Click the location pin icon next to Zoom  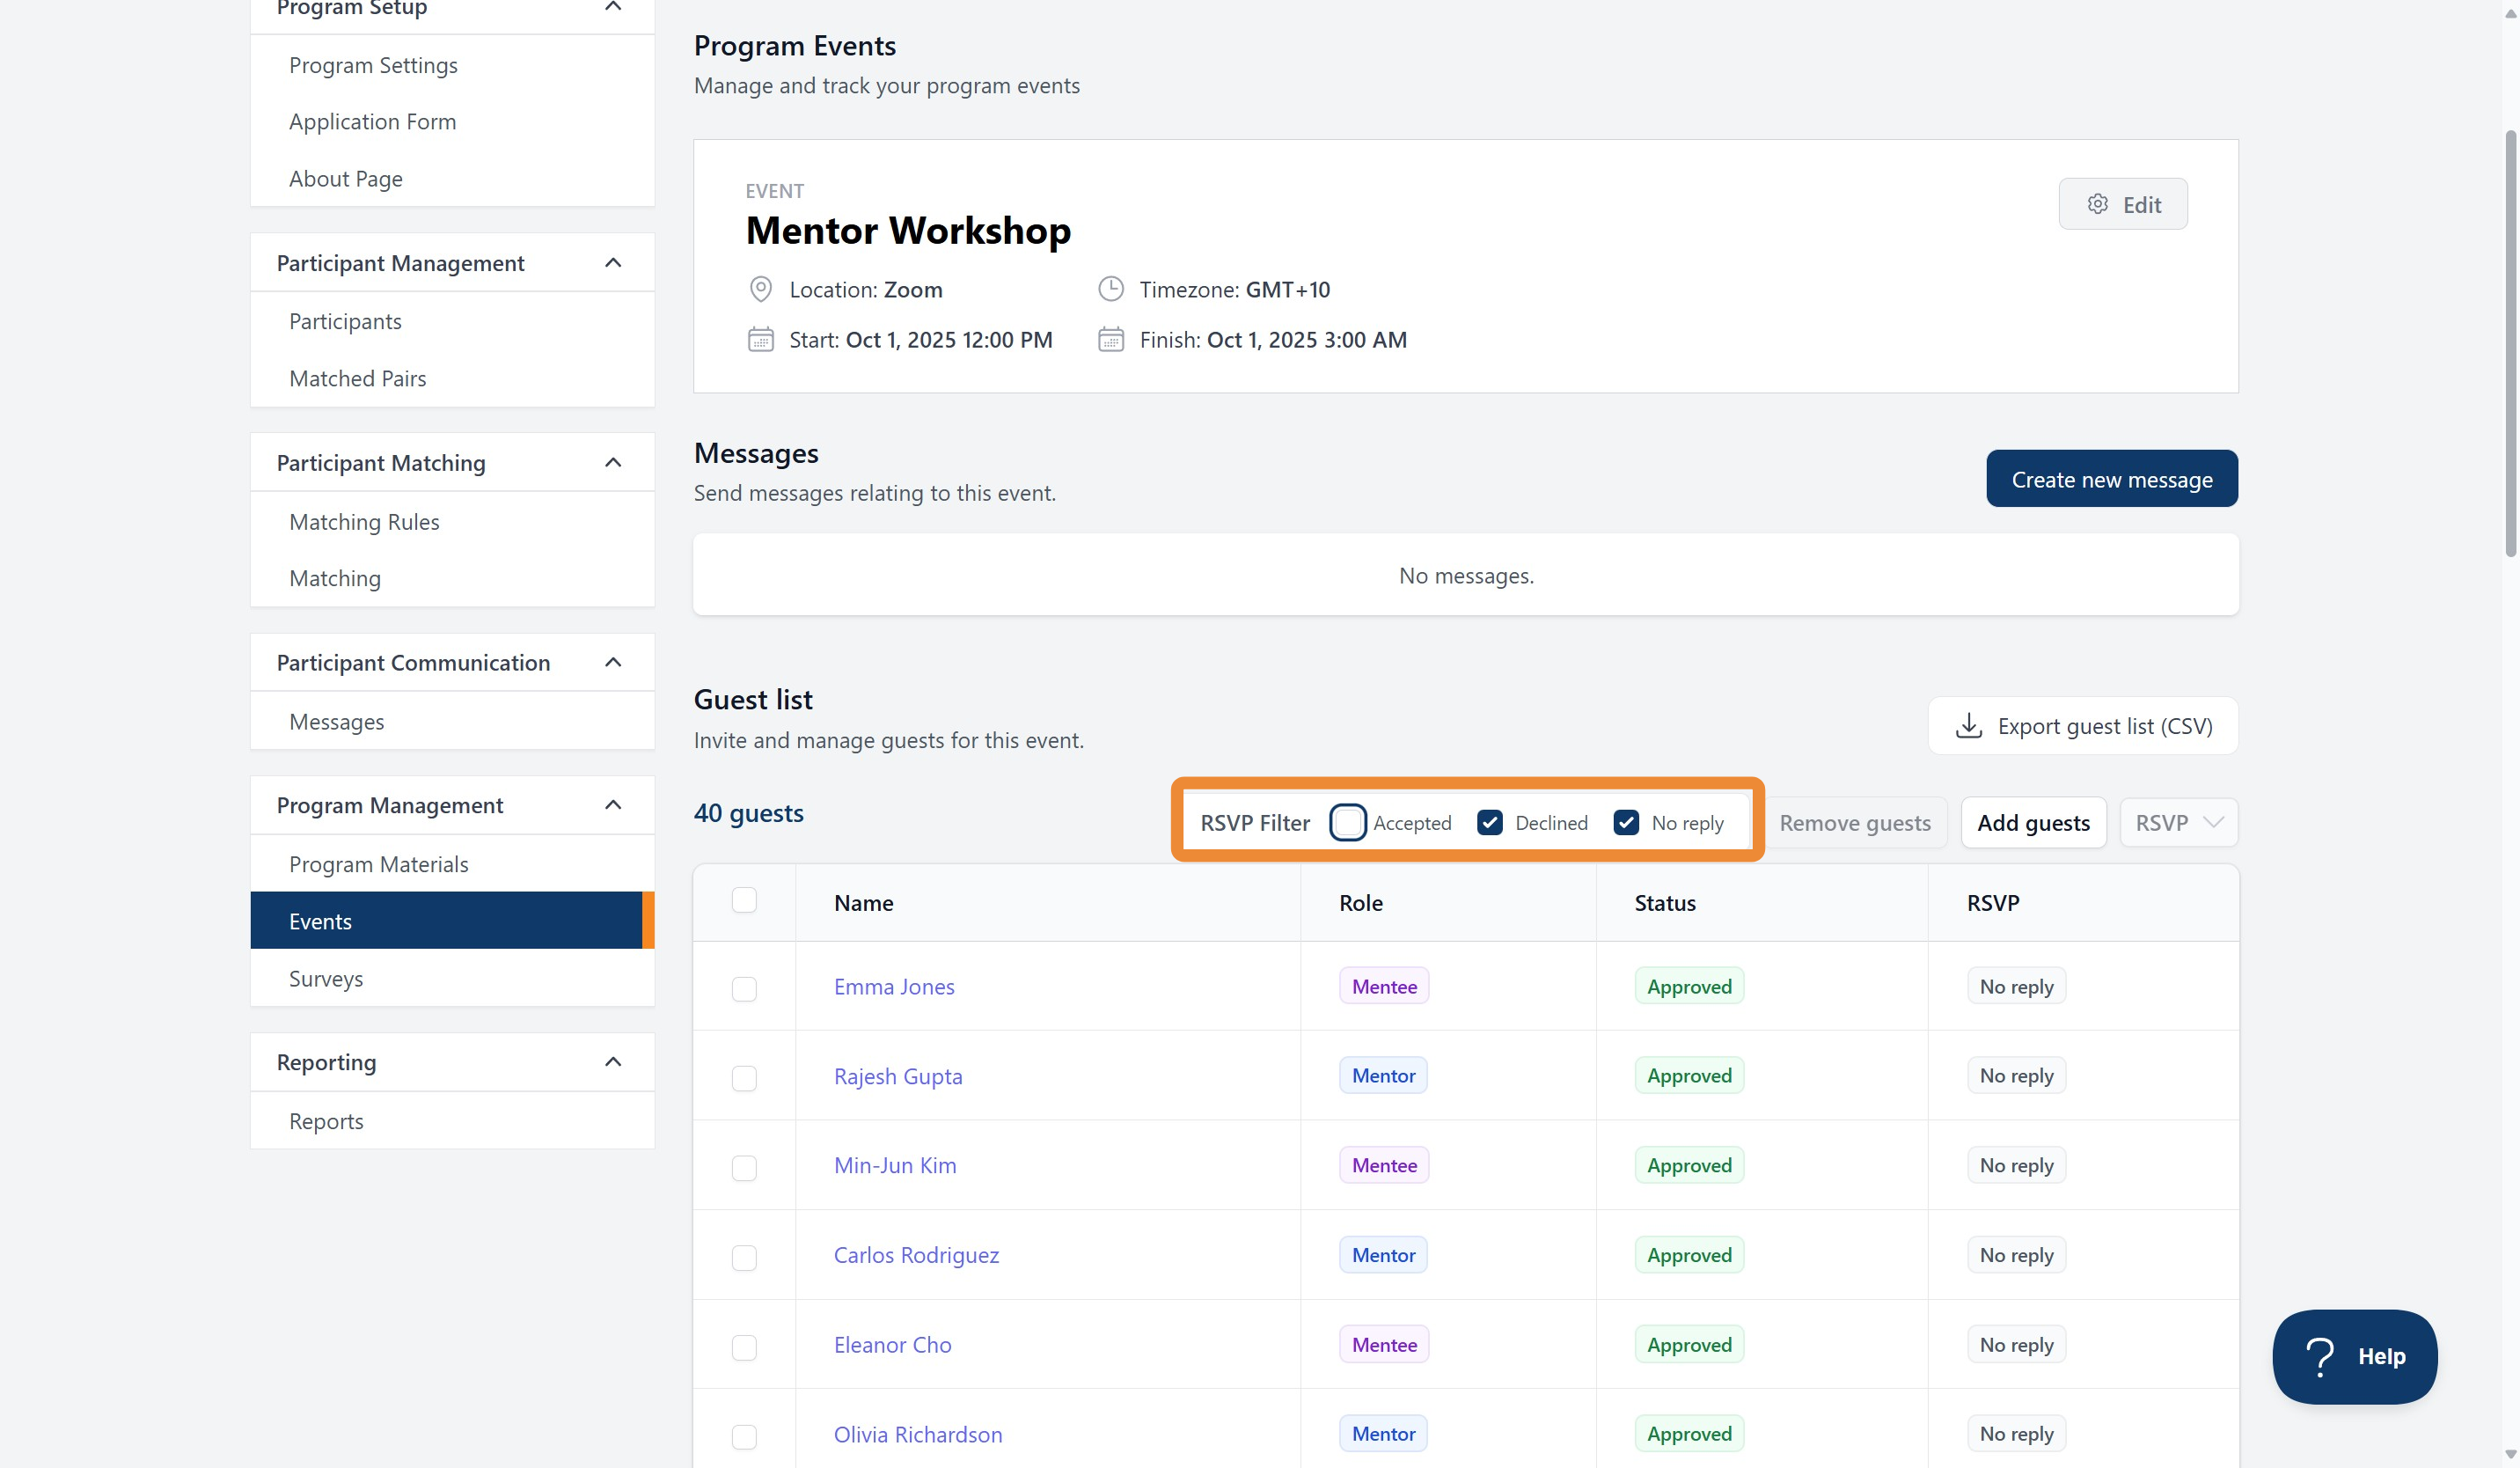click(760, 289)
